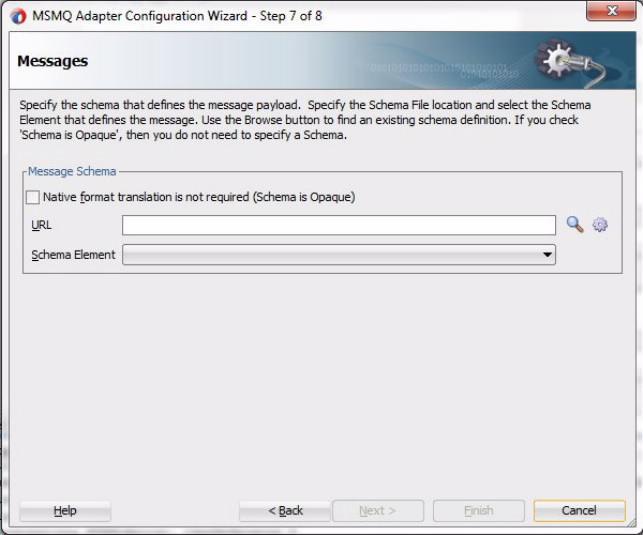Close the wizard window with X

coord(611,10)
